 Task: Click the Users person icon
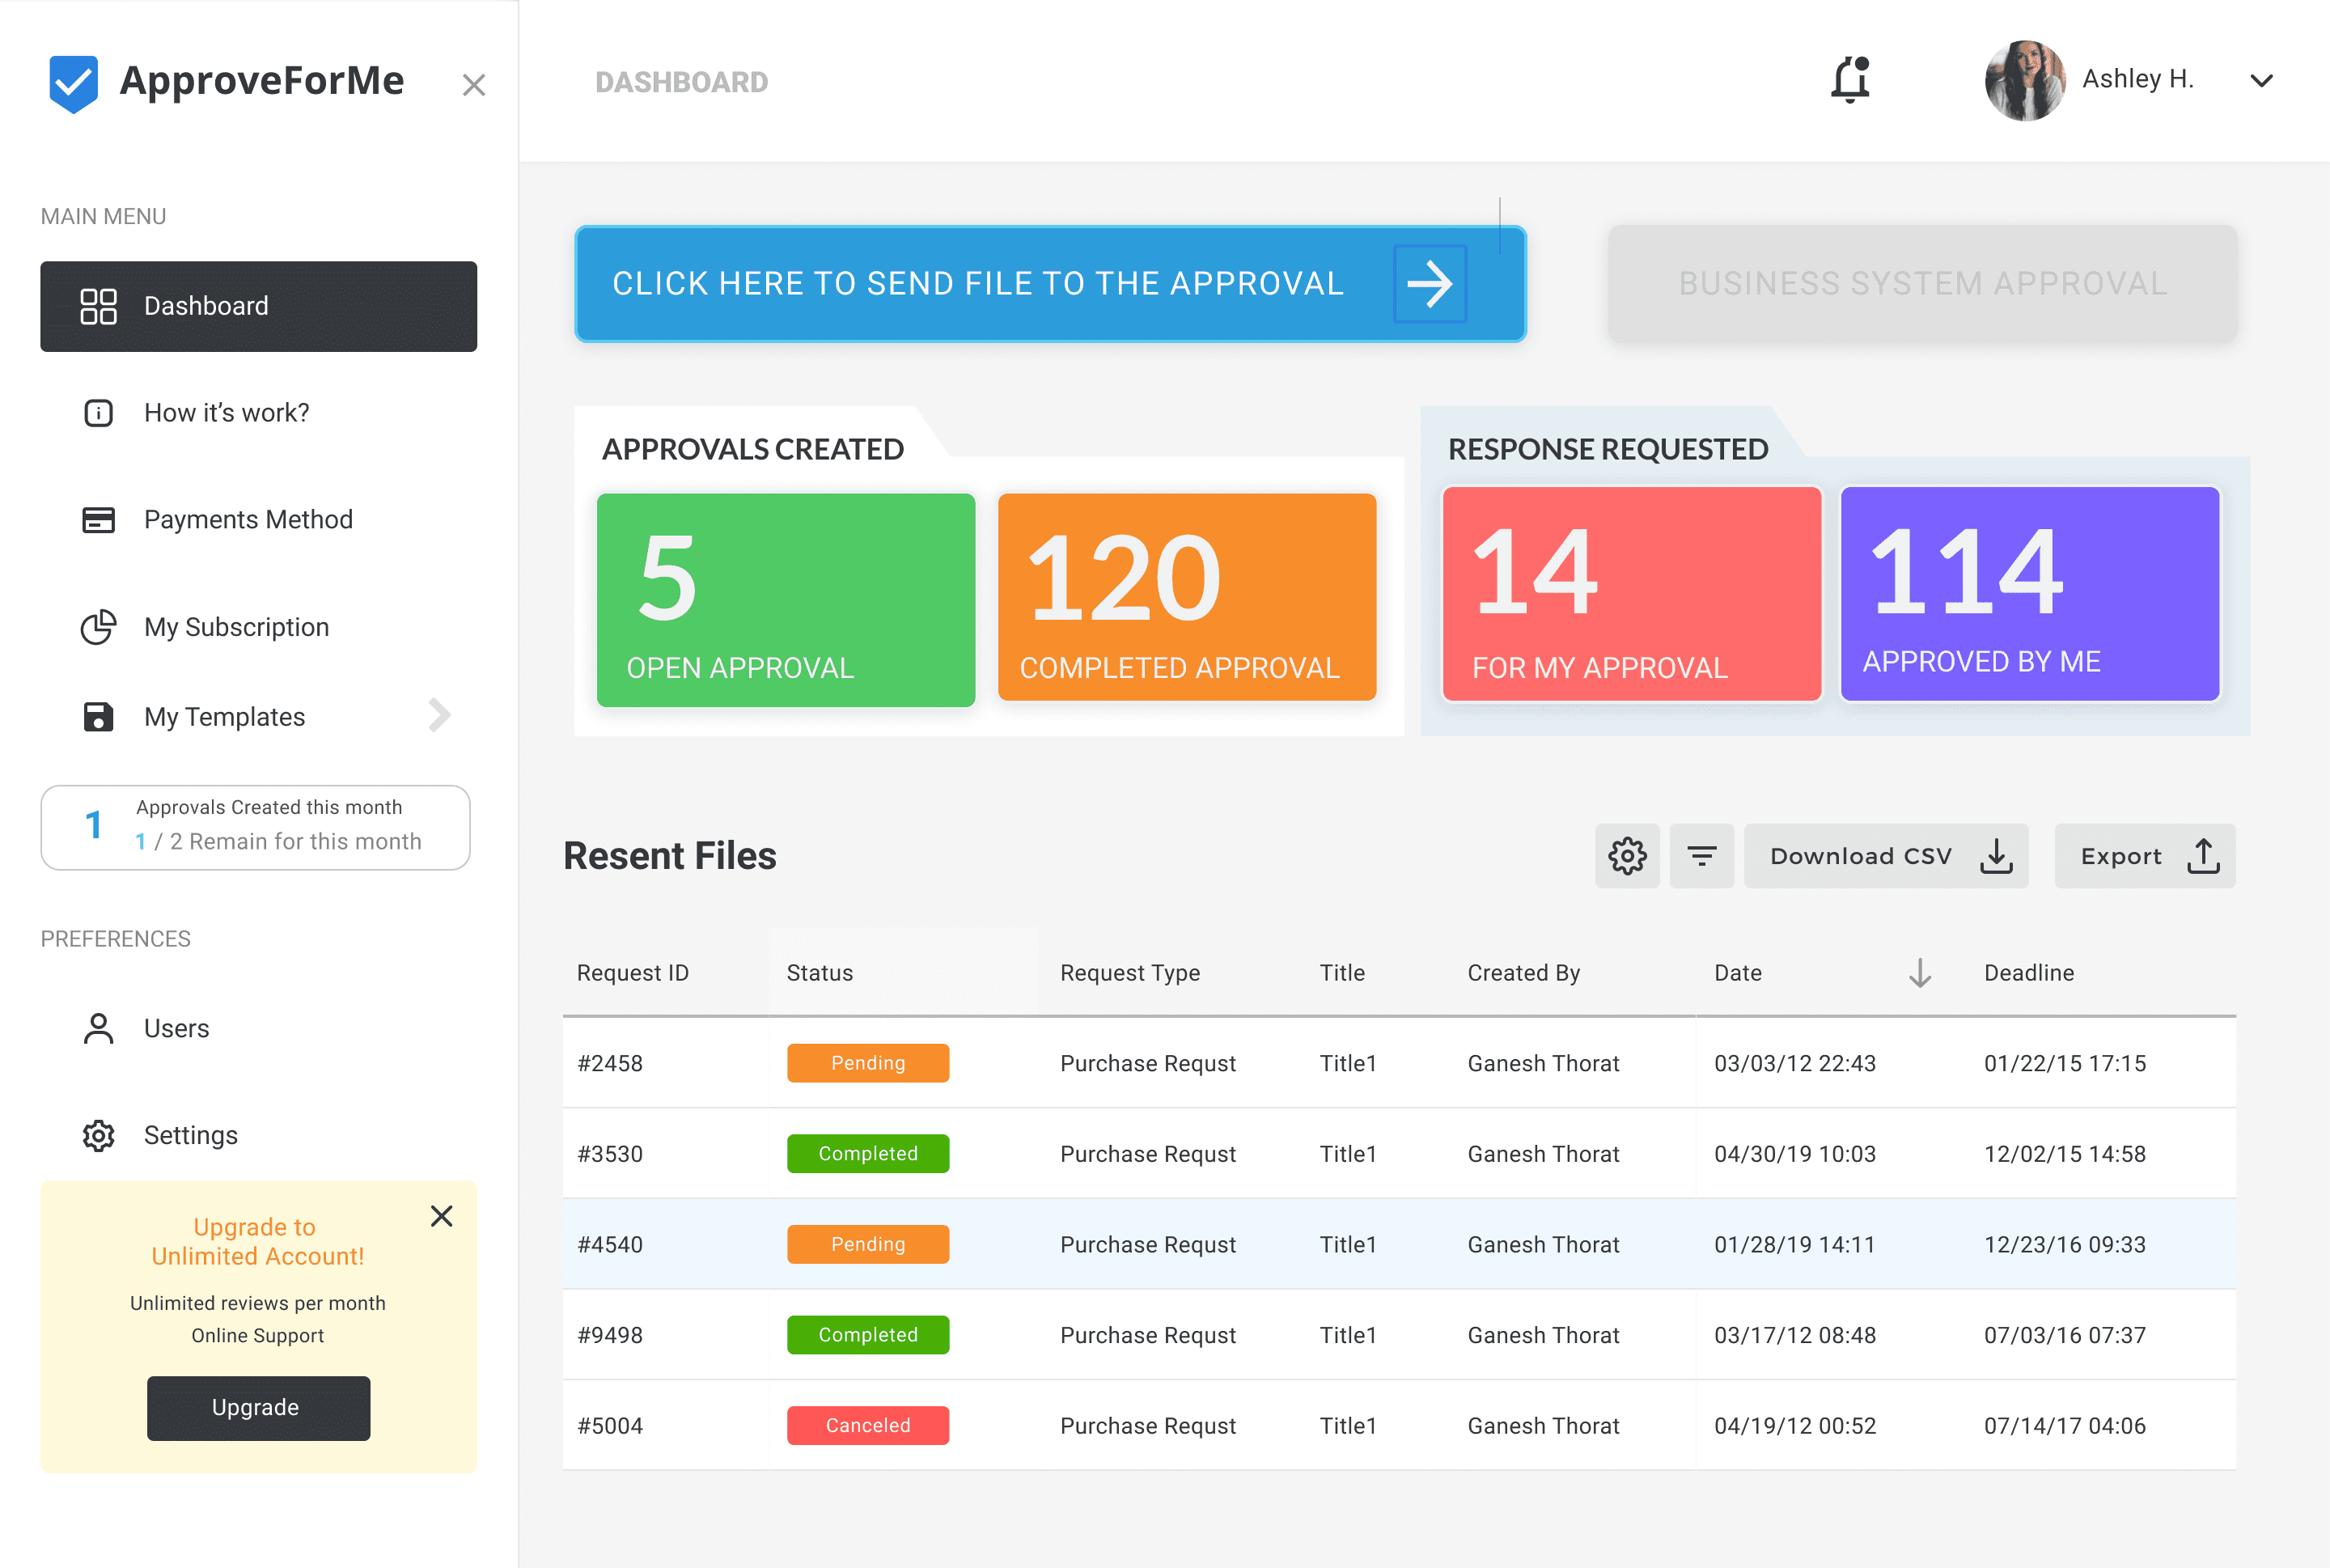[x=98, y=1028]
